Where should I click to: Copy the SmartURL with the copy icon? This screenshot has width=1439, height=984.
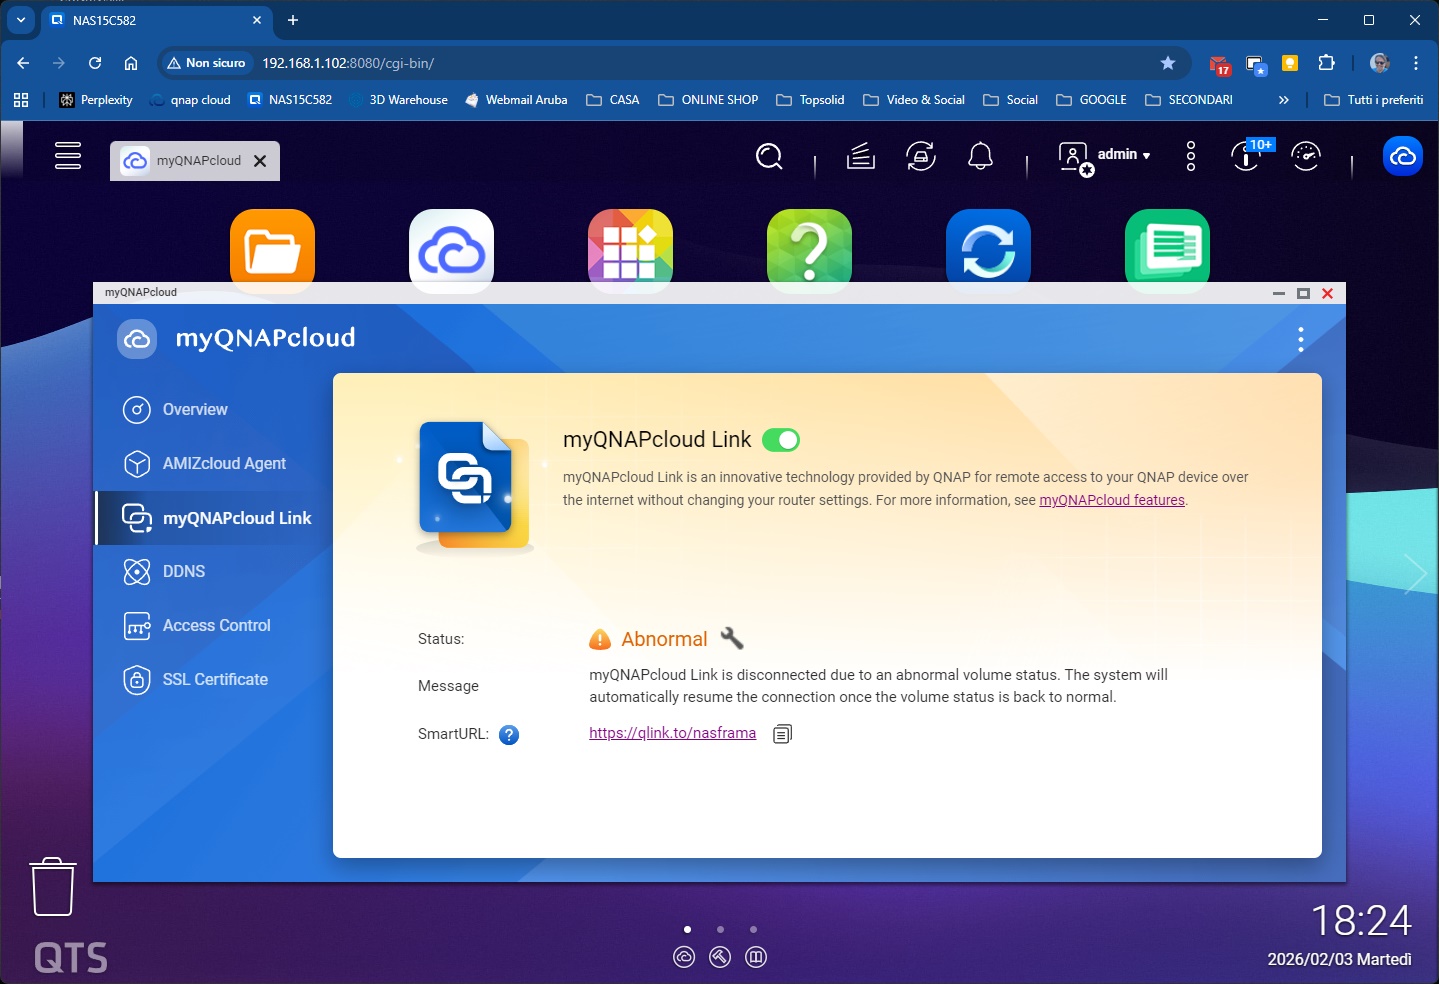tap(782, 734)
